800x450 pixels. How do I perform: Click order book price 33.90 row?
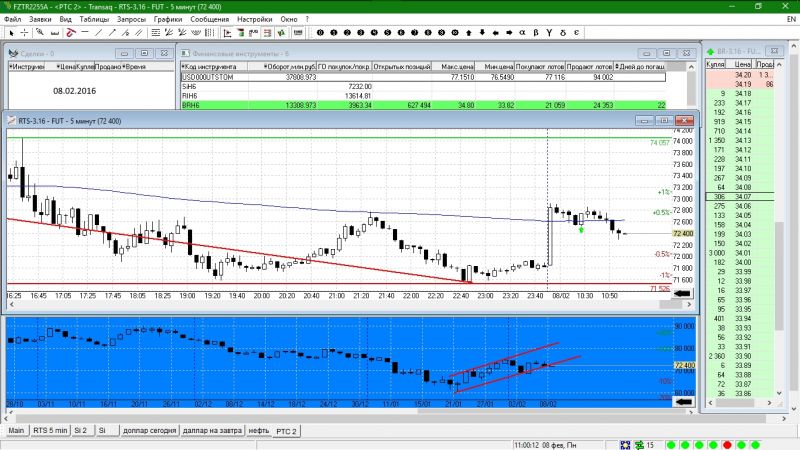[x=740, y=356]
